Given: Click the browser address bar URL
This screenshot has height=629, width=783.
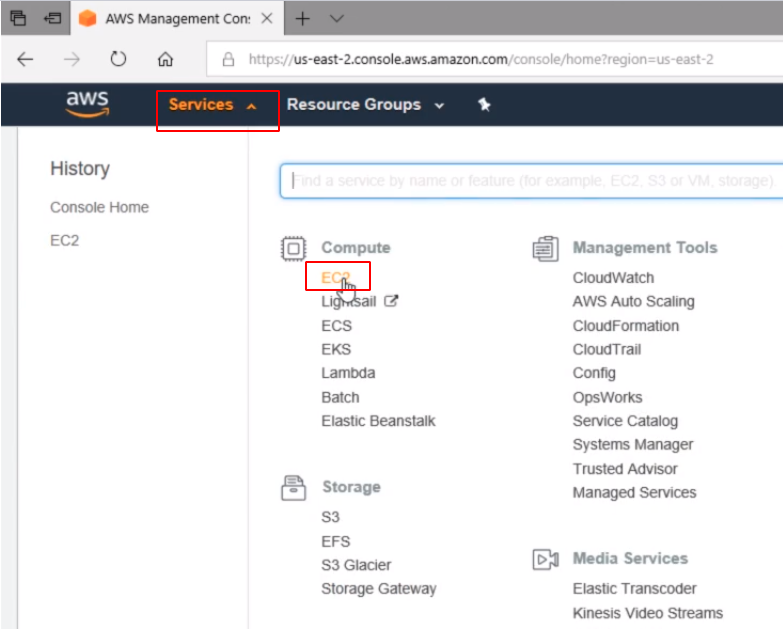Looking at the screenshot, I should tap(480, 59).
